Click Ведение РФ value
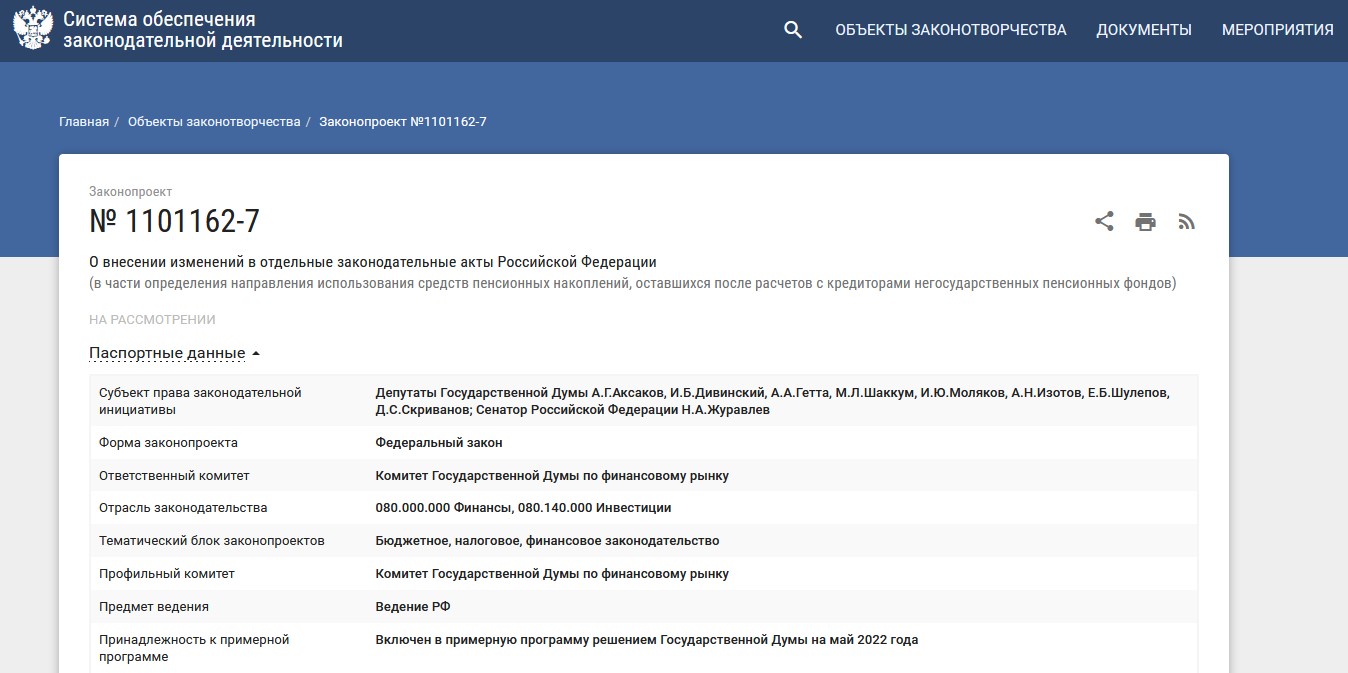Screen dimensions: 1348x673 point(413,607)
